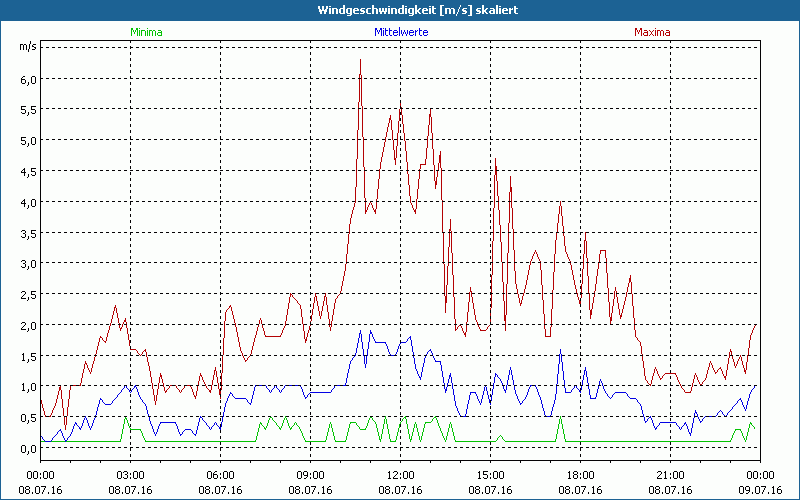Click the 2,0 y-axis tick label
The image size is (800, 500).
[28, 325]
